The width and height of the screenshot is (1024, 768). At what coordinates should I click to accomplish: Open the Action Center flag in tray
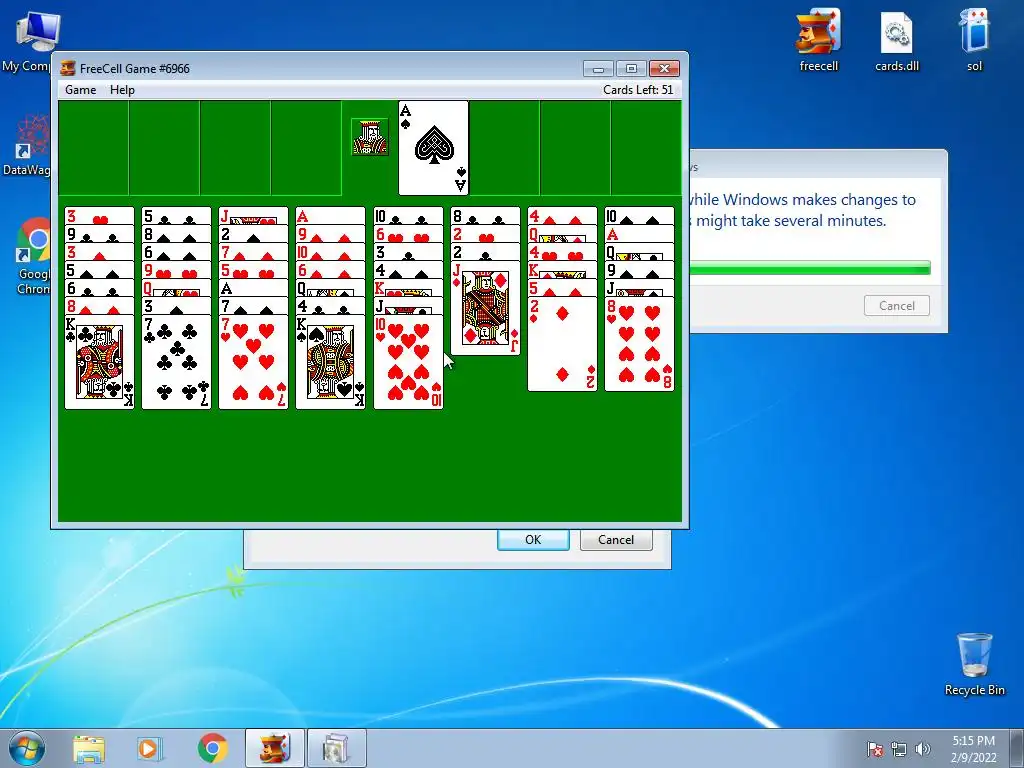point(874,749)
